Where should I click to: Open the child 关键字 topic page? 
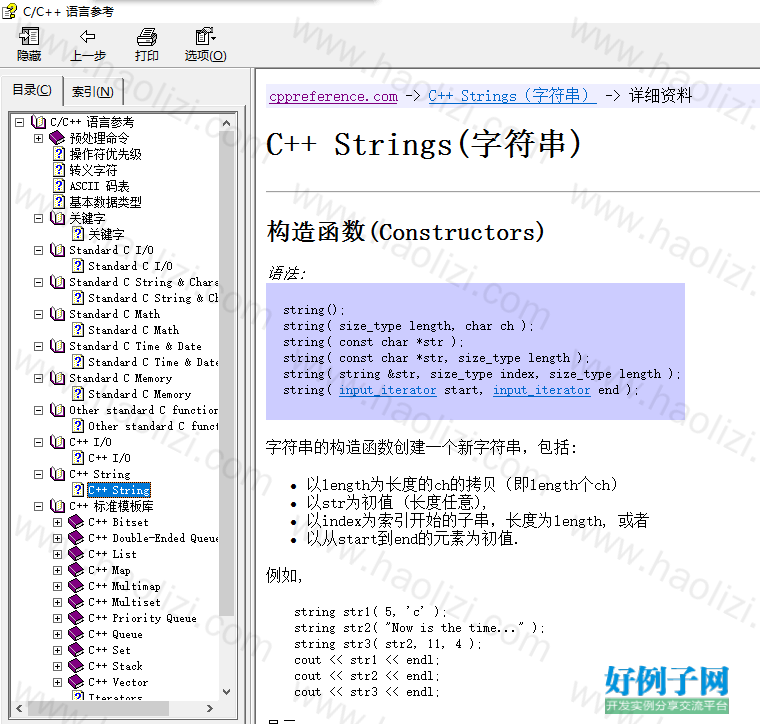(106, 234)
